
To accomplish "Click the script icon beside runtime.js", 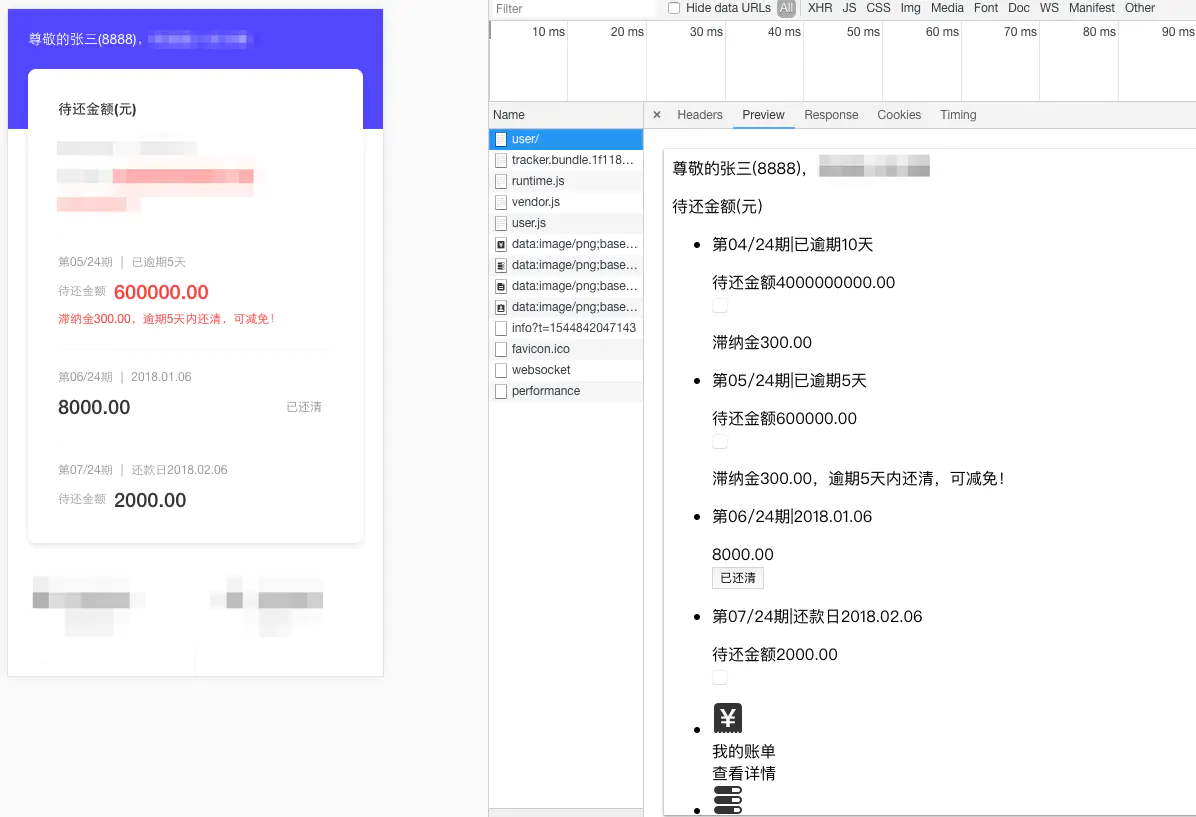I will point(501,181).
